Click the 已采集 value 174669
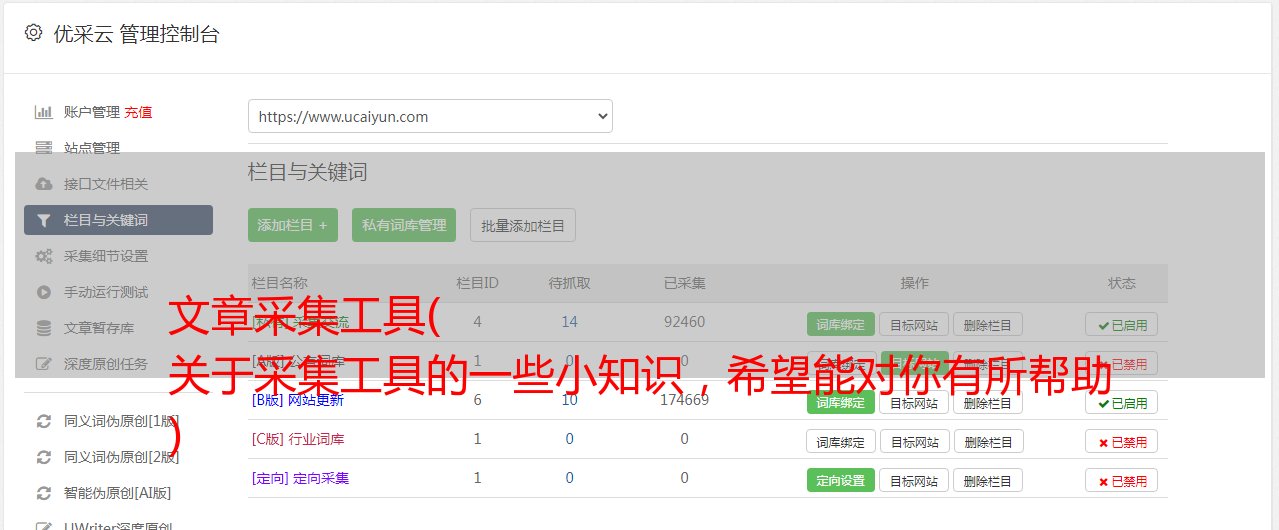1279x530 pixels. 684,400
